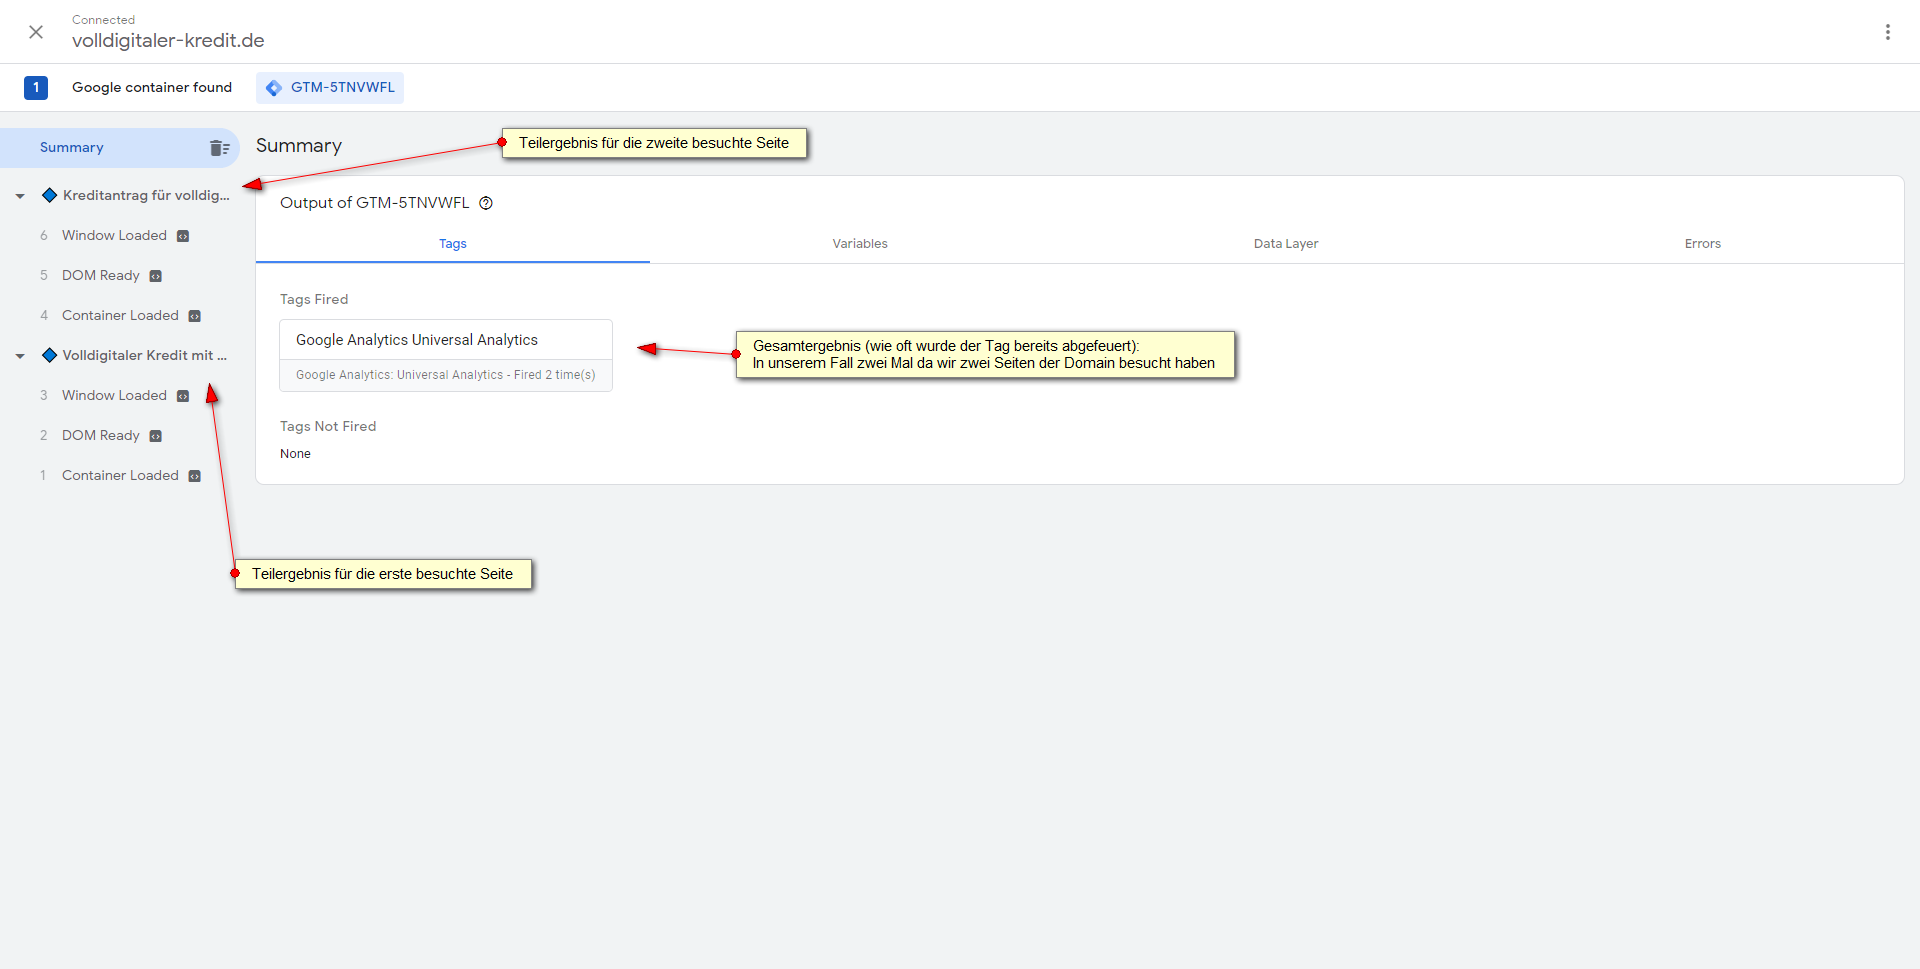Collapse the Kreditantrag für volldig... page group
Image resolution: width=1920 pixels, height=969 pixels.
tap(20, 196)
